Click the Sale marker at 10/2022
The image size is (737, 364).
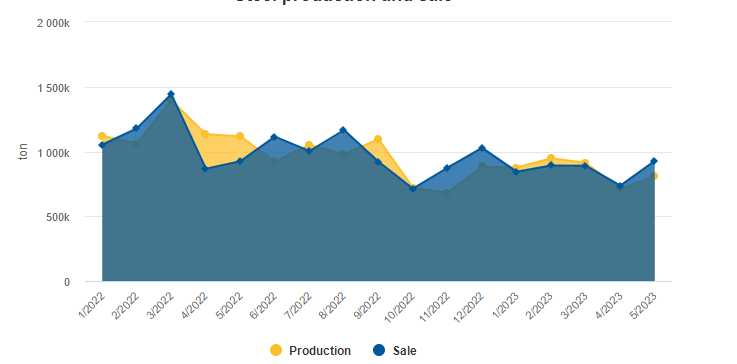pyautogui.click(x=413, y=189)
